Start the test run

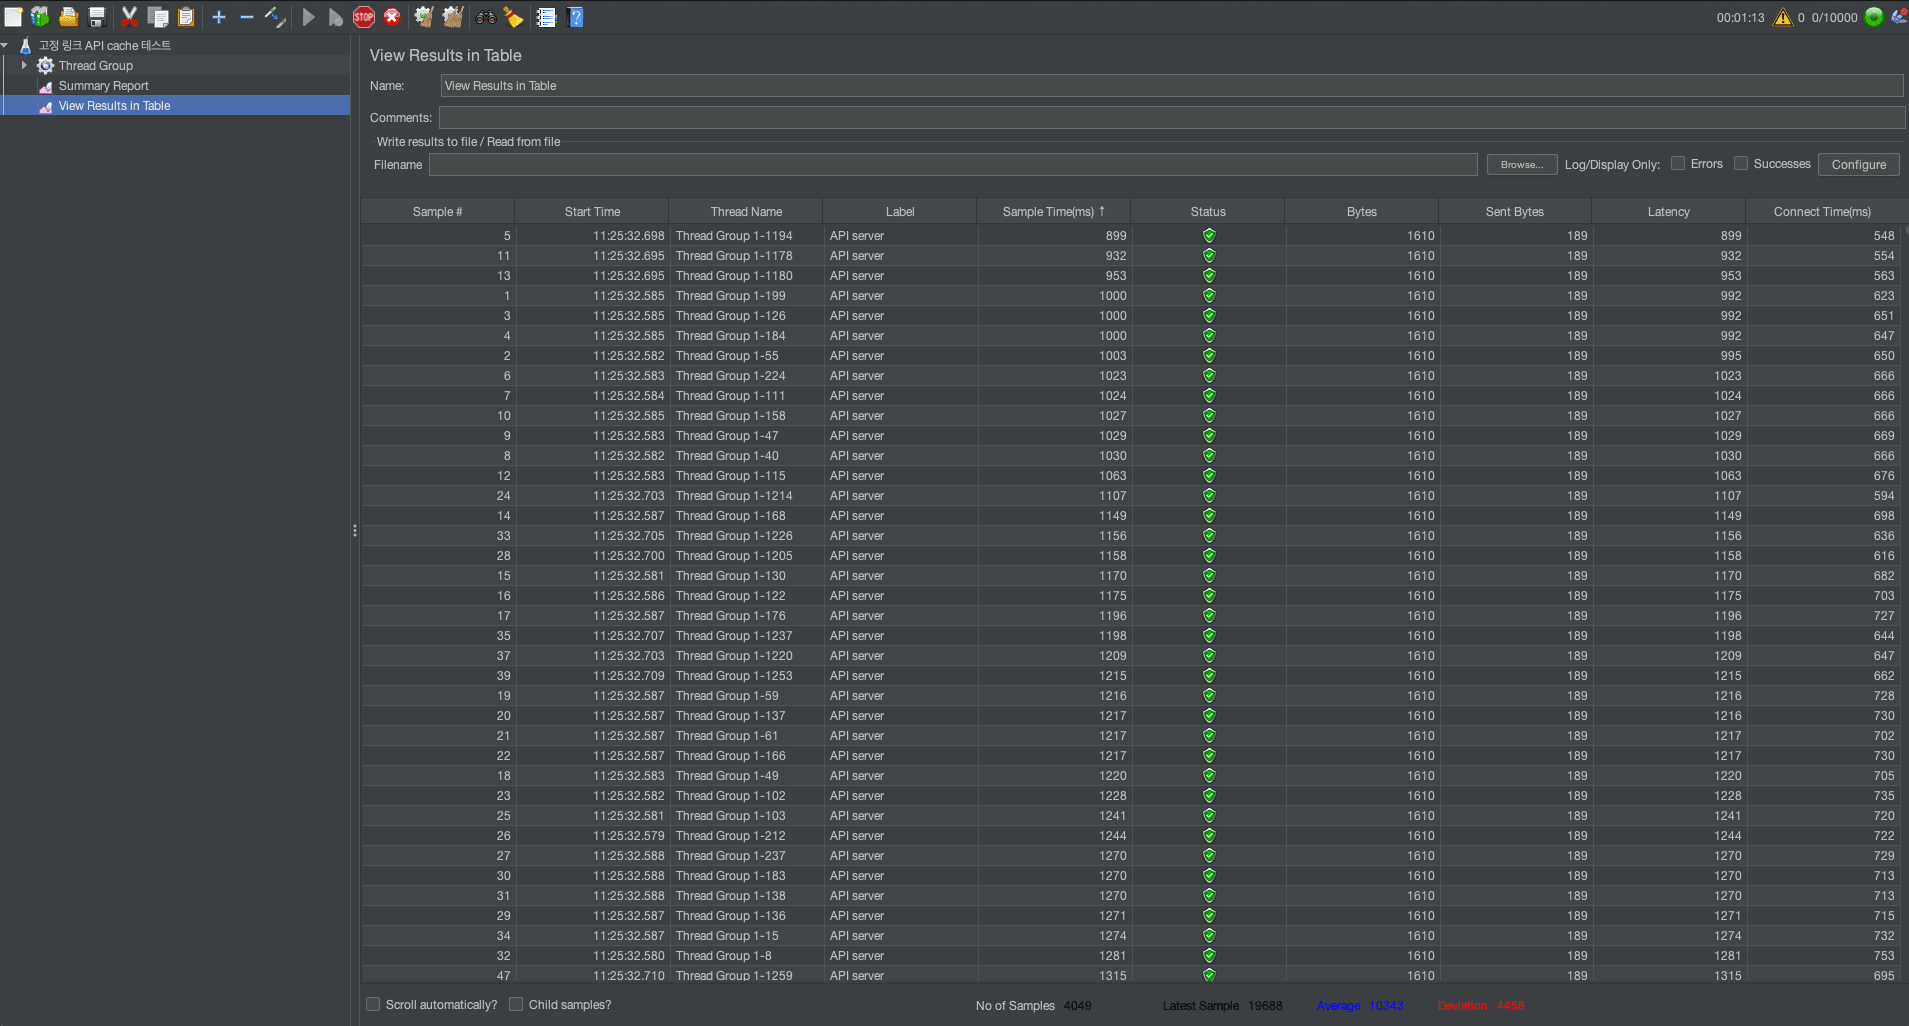308,17
